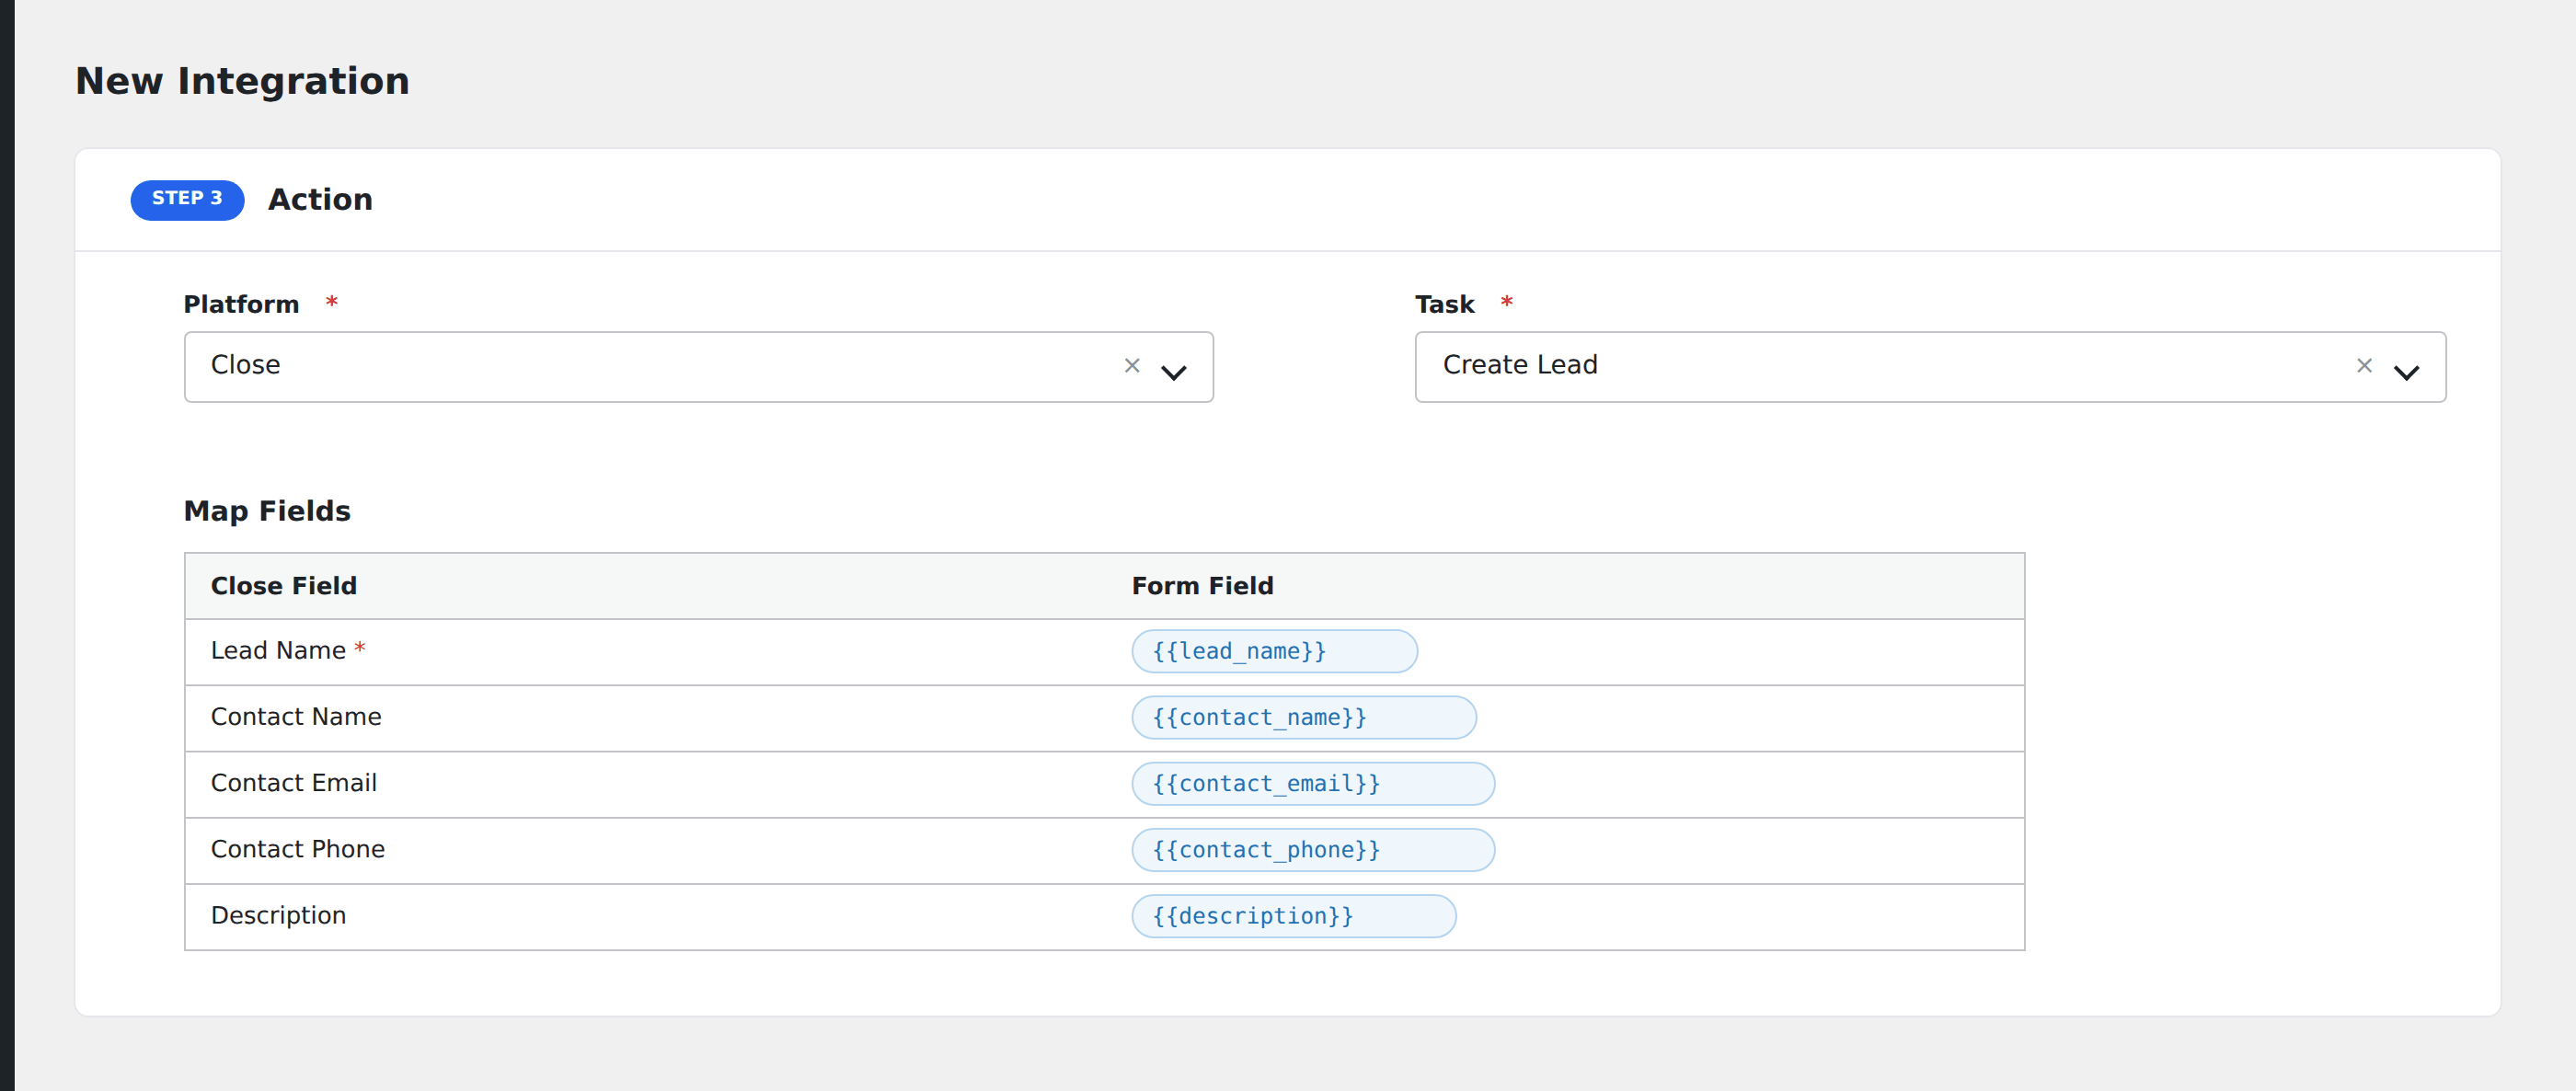This screenshot has height=1091, width=2576.
Task: Clear the Task selection with the X icon
Action: 2364,366
